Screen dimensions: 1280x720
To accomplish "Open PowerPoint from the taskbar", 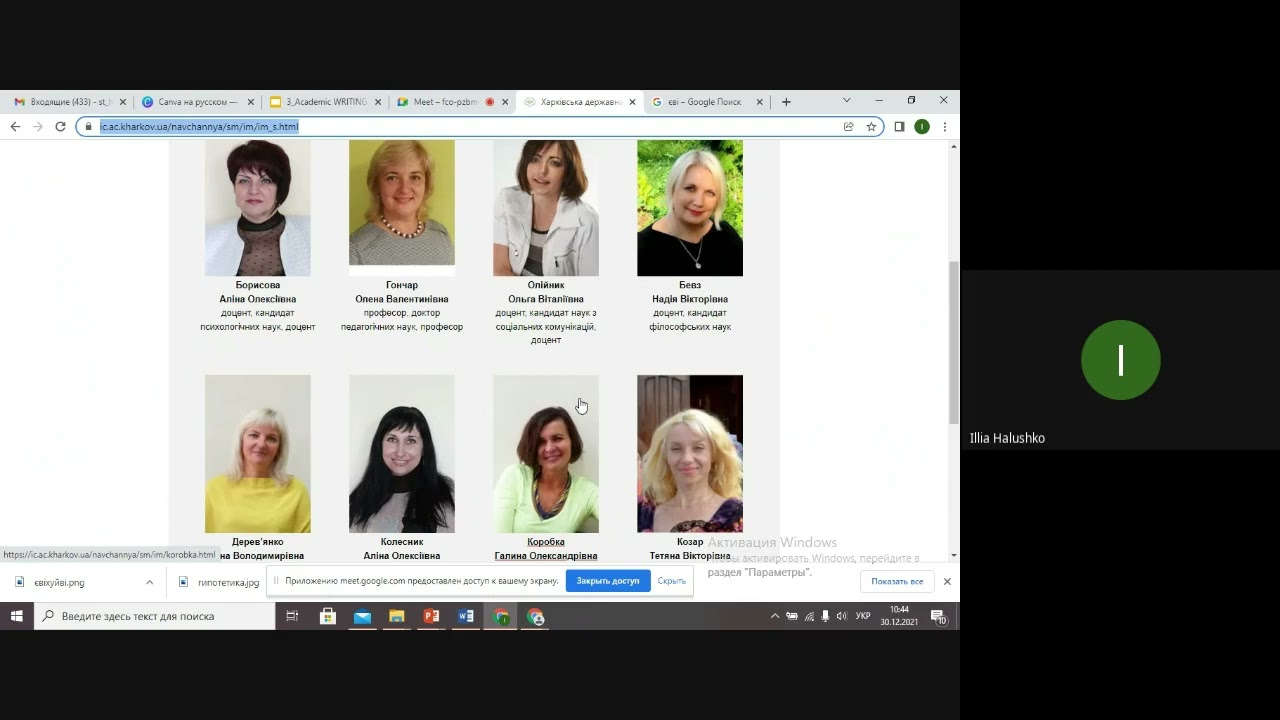I will 431,616.
